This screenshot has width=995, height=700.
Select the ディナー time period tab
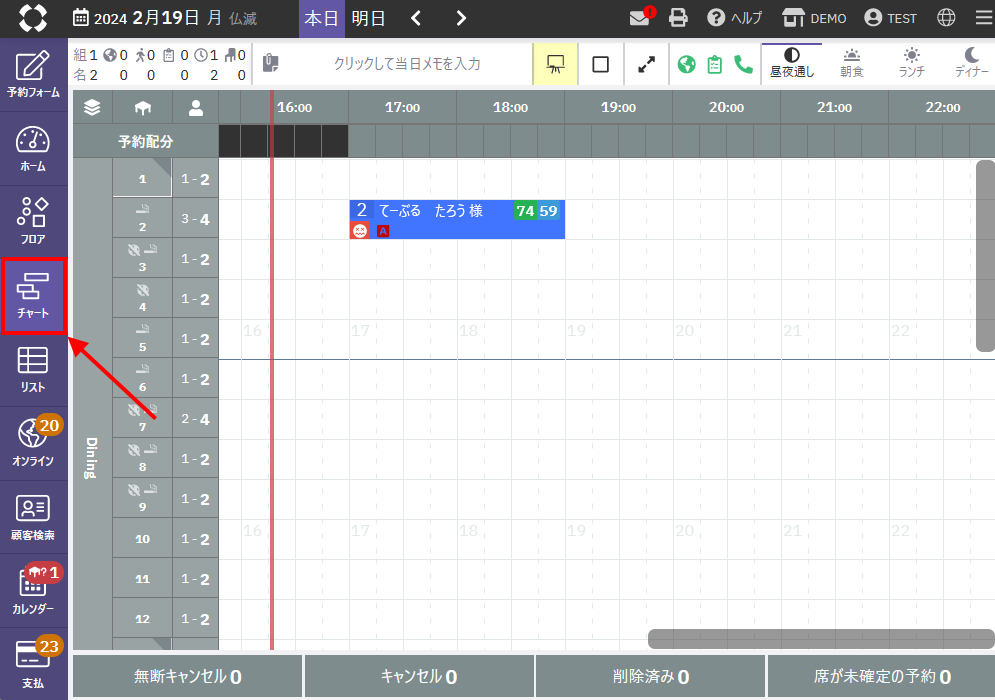click(x=971, y=62)
